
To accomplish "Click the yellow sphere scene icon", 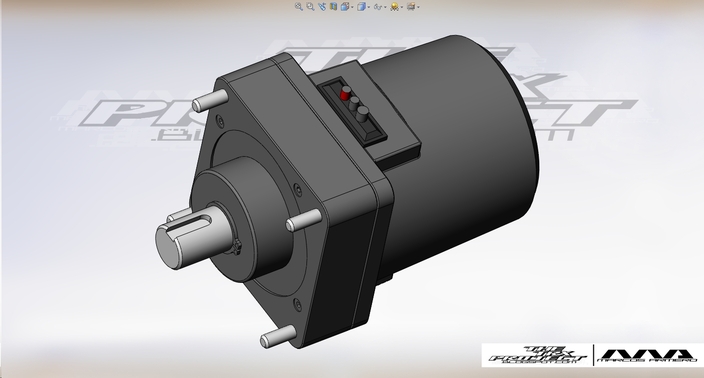I will (x=395, y=6).
